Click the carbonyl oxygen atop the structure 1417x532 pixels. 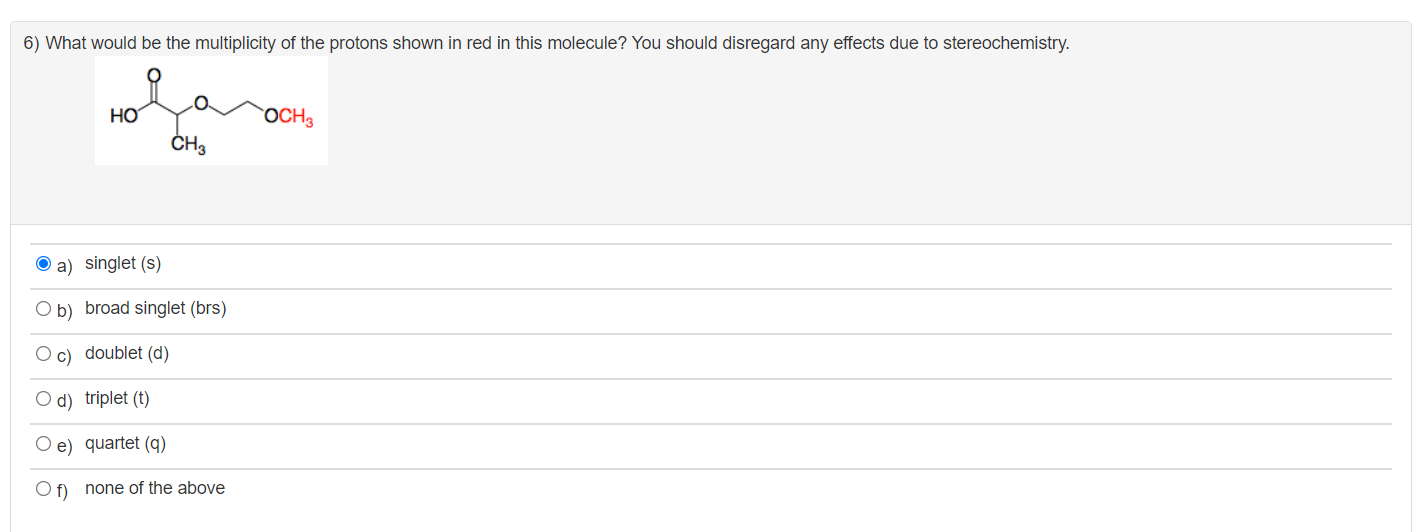(153, 74)
